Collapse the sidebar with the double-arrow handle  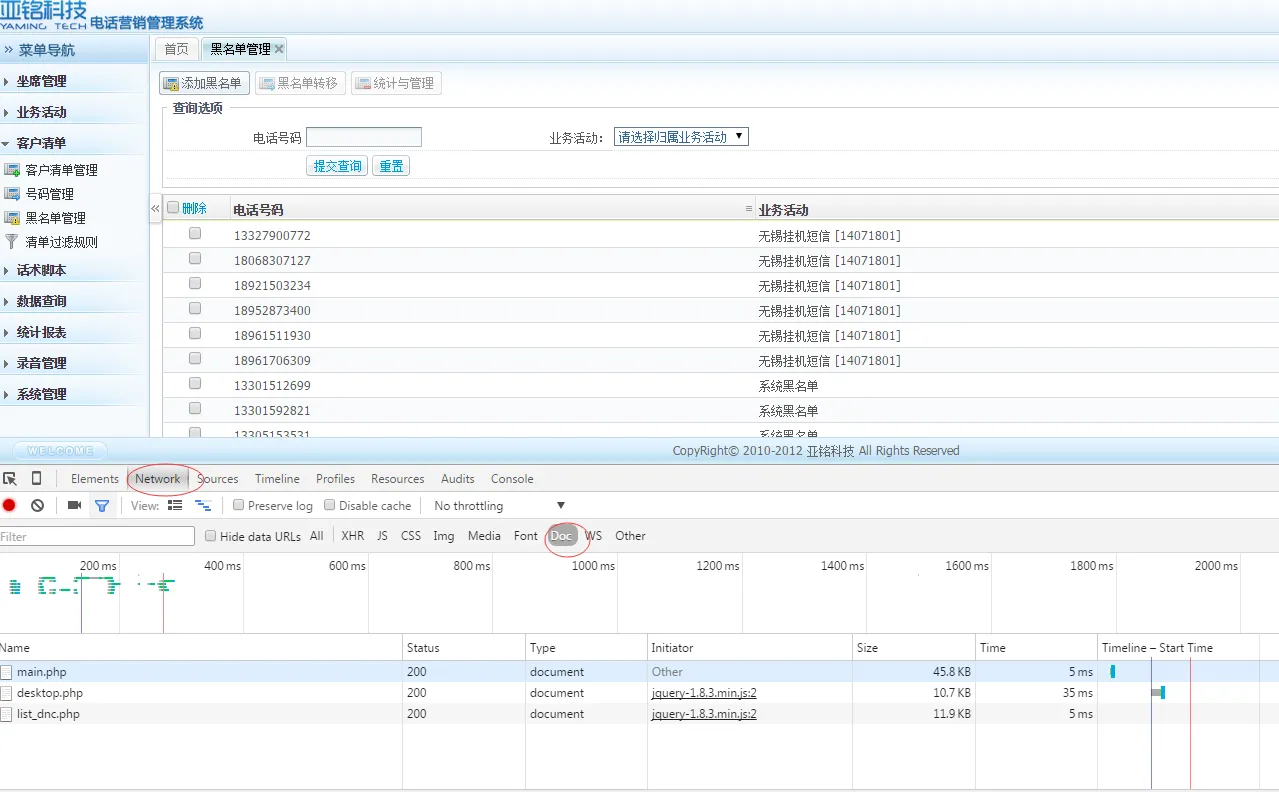coord(155,208)
